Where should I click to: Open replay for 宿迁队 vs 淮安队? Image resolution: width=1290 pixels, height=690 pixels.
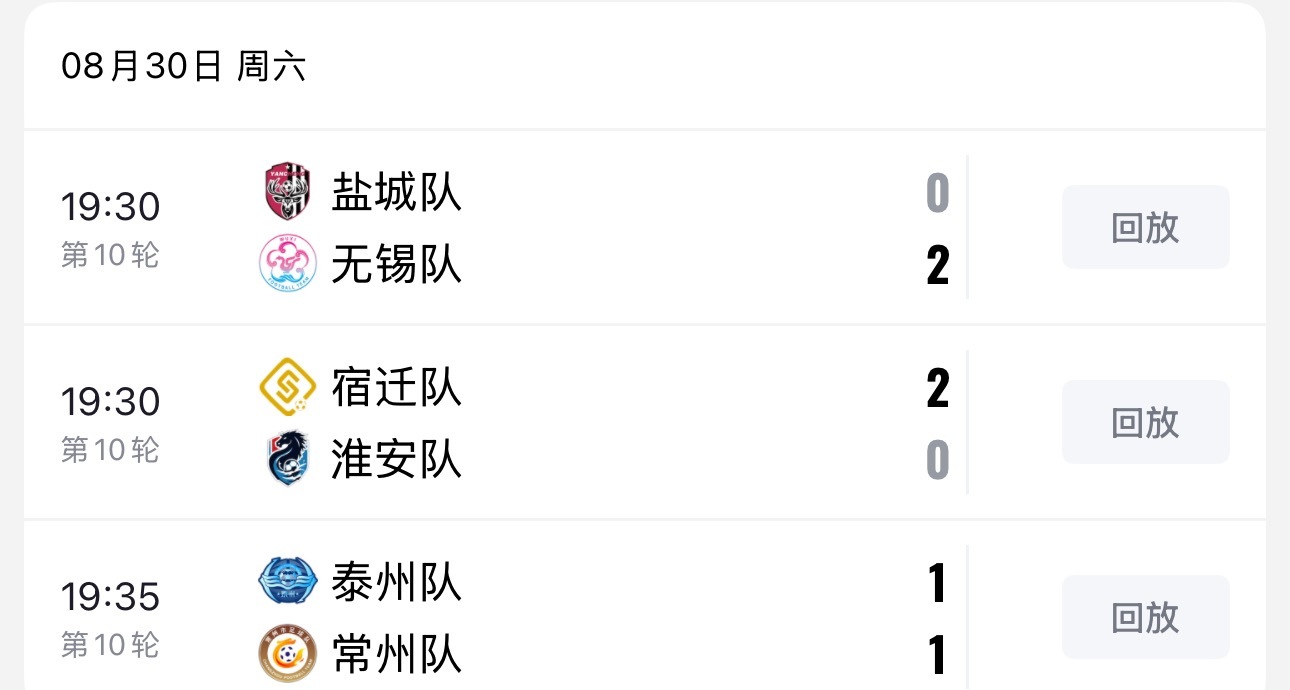1146,422
